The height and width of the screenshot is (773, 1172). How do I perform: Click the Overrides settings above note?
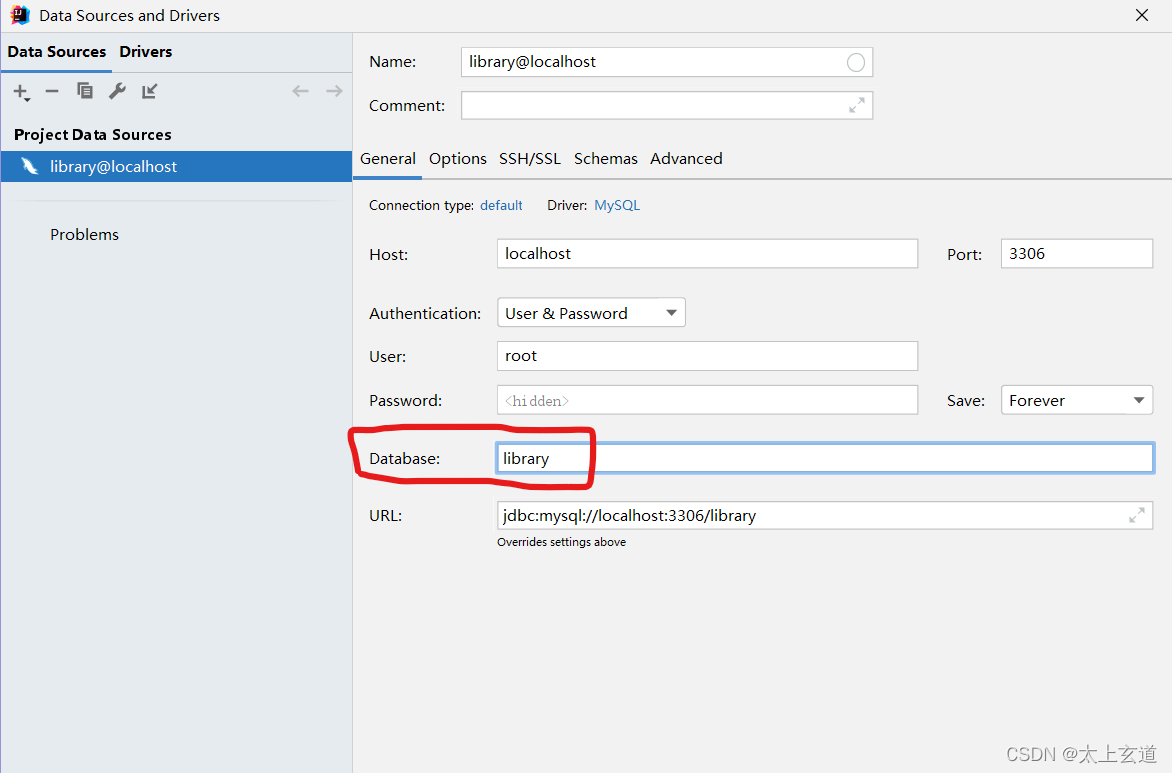click(x=561, y=542)
